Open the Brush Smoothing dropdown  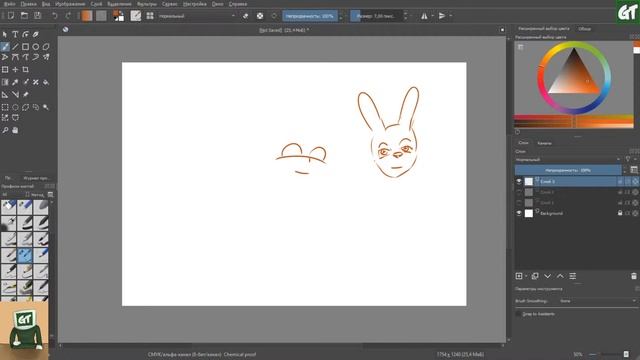(598, 301)
